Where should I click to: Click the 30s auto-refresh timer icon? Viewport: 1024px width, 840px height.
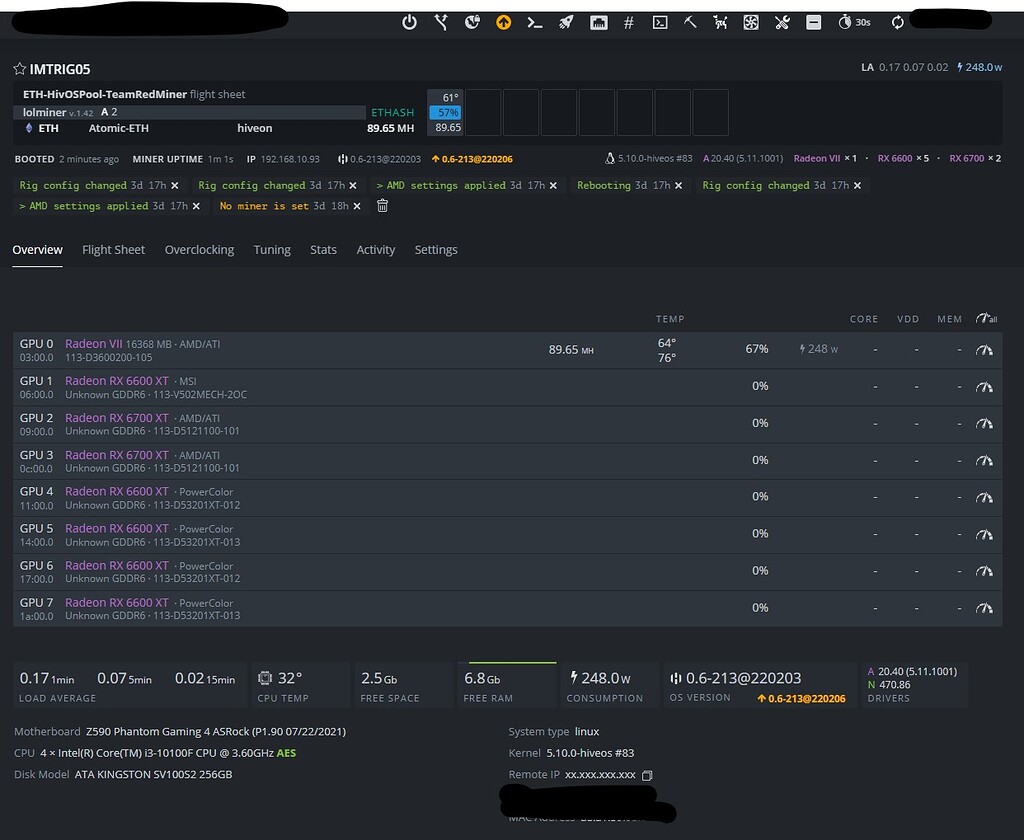click(846, 22)
